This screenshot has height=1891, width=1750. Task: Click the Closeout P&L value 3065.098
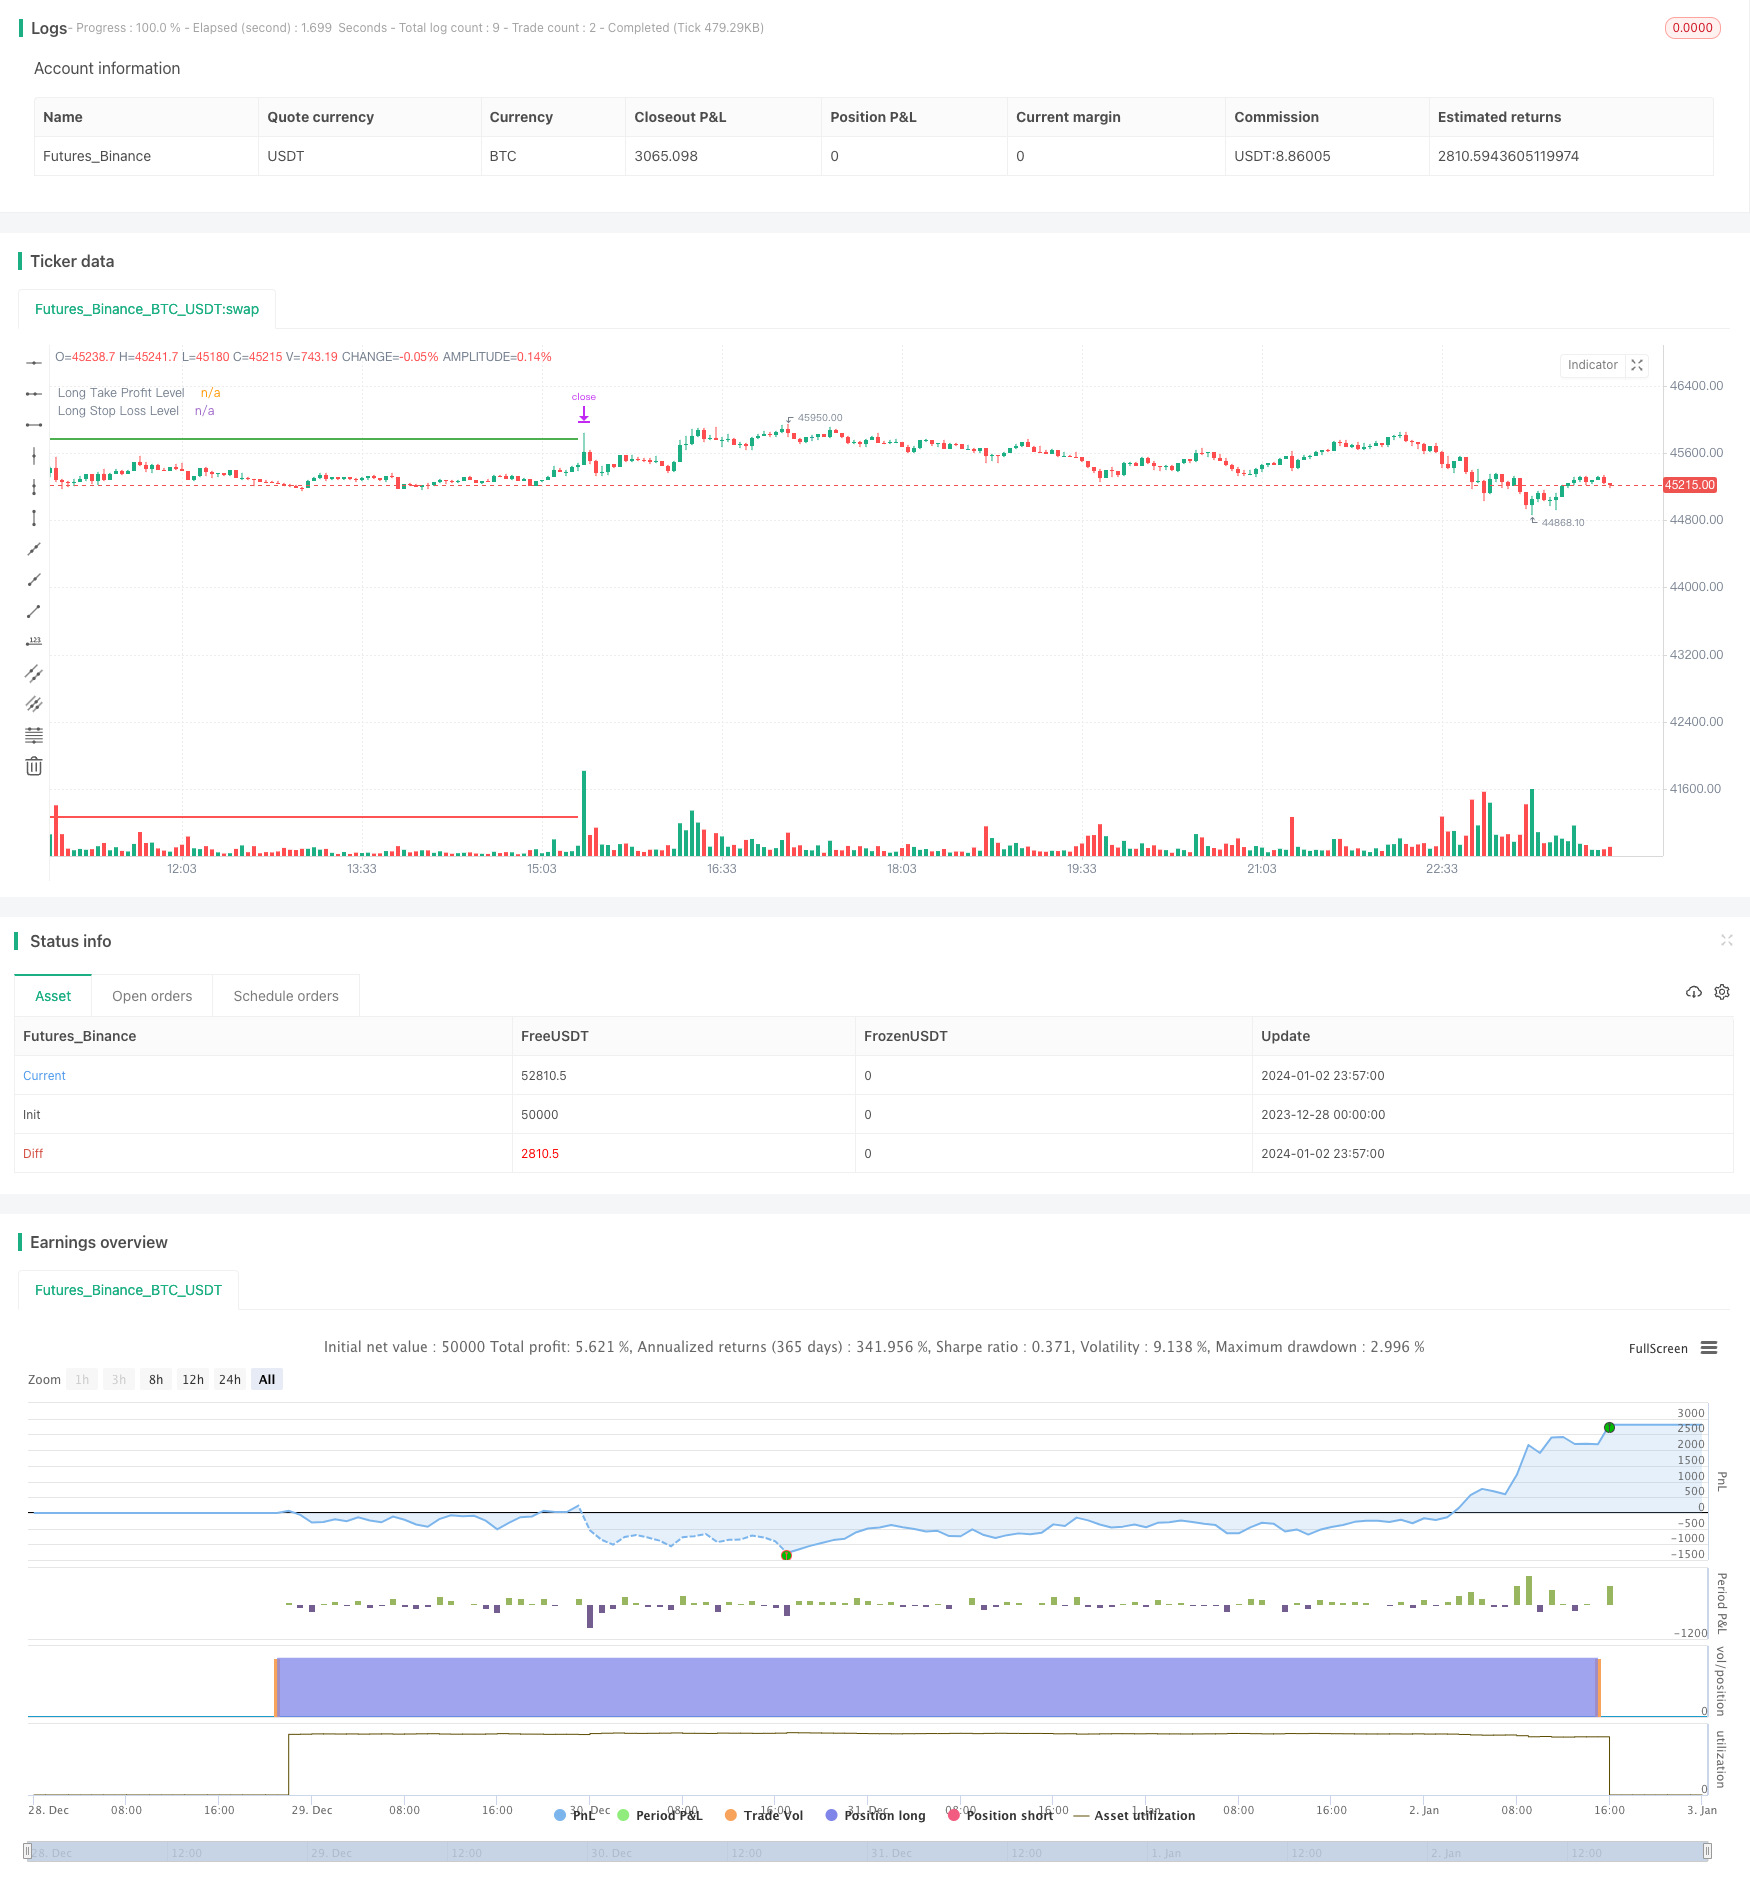666,156
